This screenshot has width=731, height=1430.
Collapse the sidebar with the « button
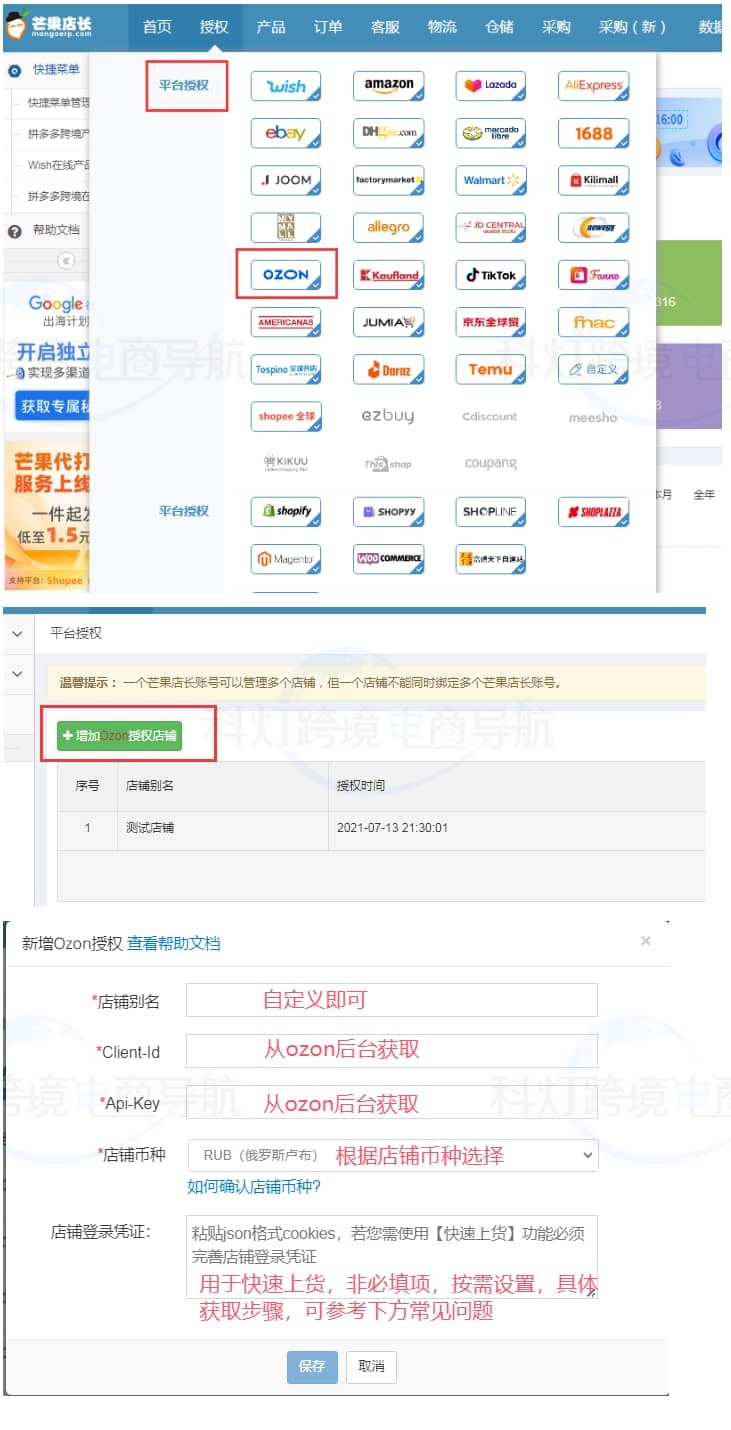66,261
